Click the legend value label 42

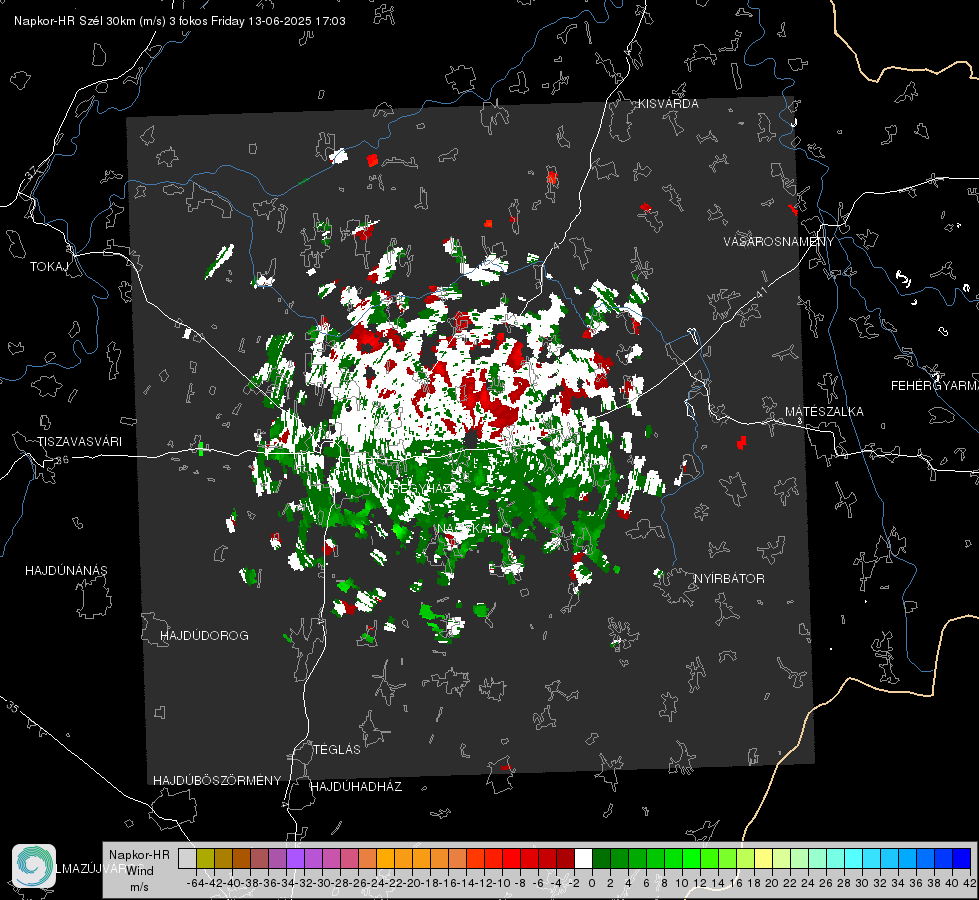(970, 883)
